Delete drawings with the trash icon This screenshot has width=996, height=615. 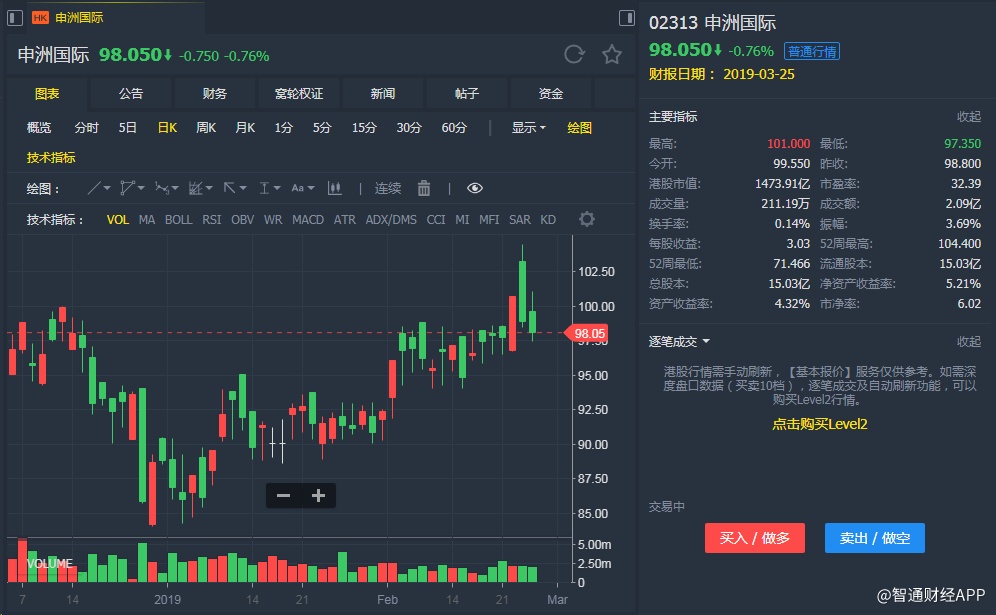(424, 188)
